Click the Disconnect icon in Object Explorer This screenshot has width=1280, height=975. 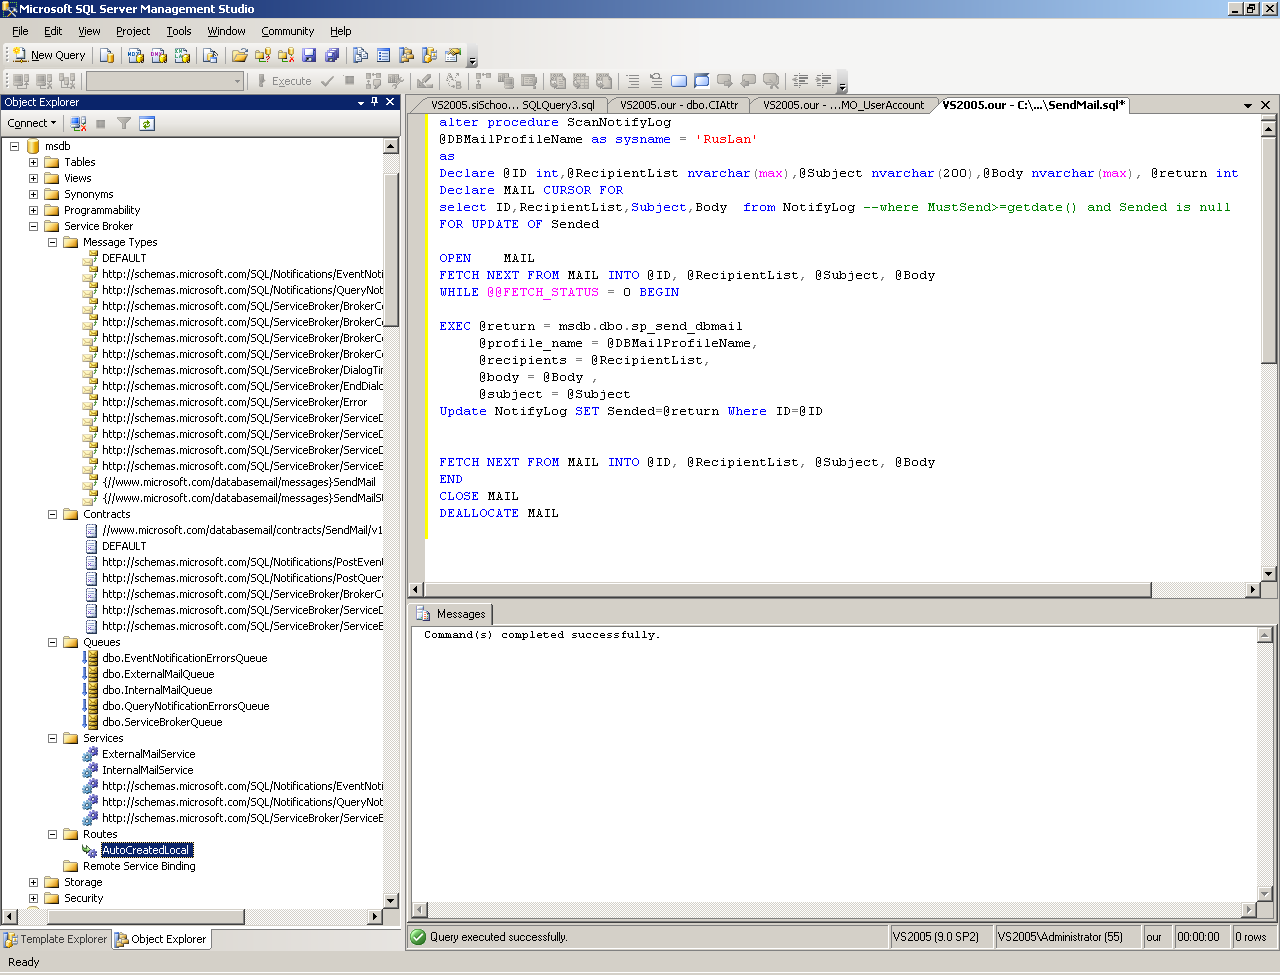78,123
